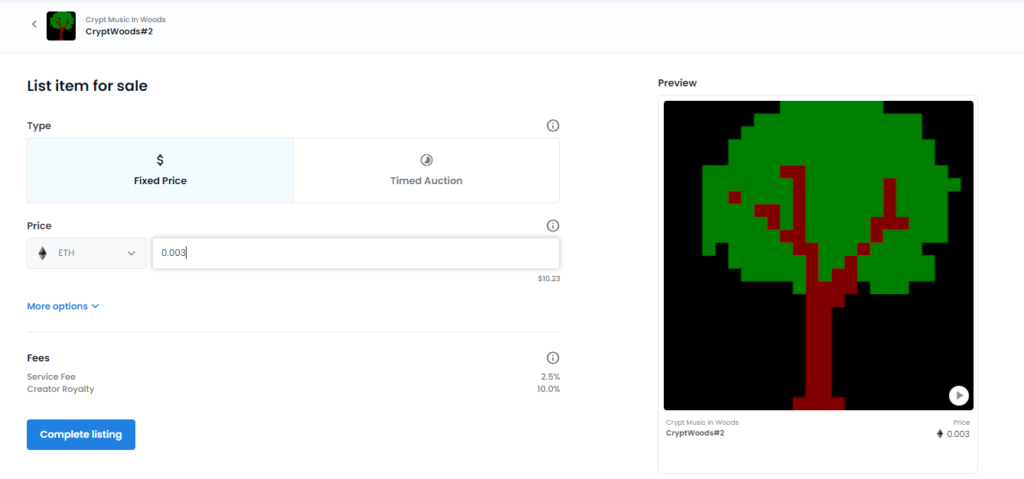The width and height of the screenshot is (1024, 479).
Task: Click the Creator Royalty label
Action: [61, 389]
